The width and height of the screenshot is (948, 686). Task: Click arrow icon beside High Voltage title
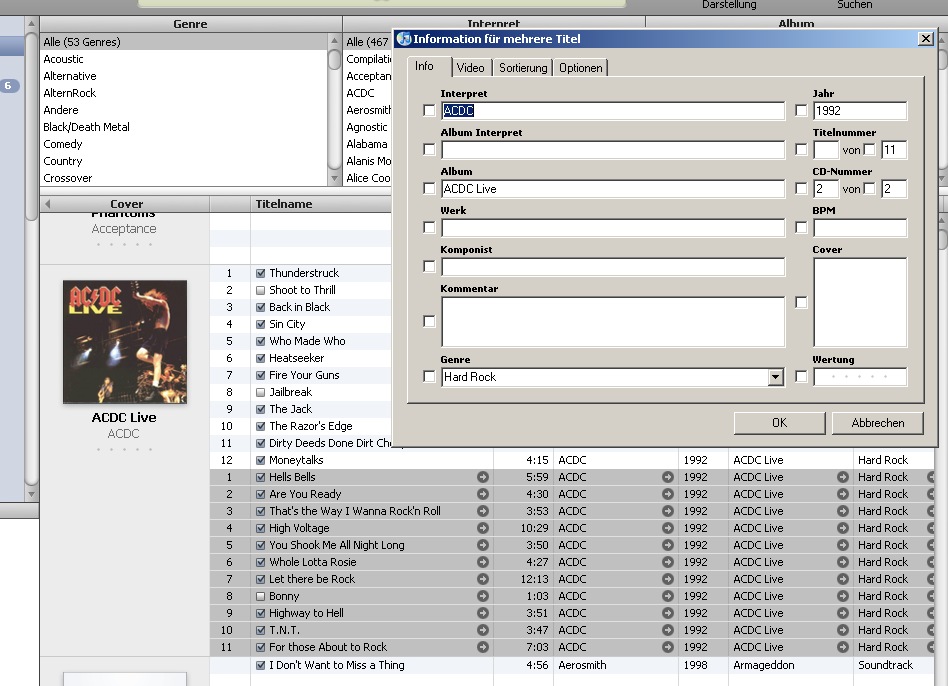click(482, 528)
